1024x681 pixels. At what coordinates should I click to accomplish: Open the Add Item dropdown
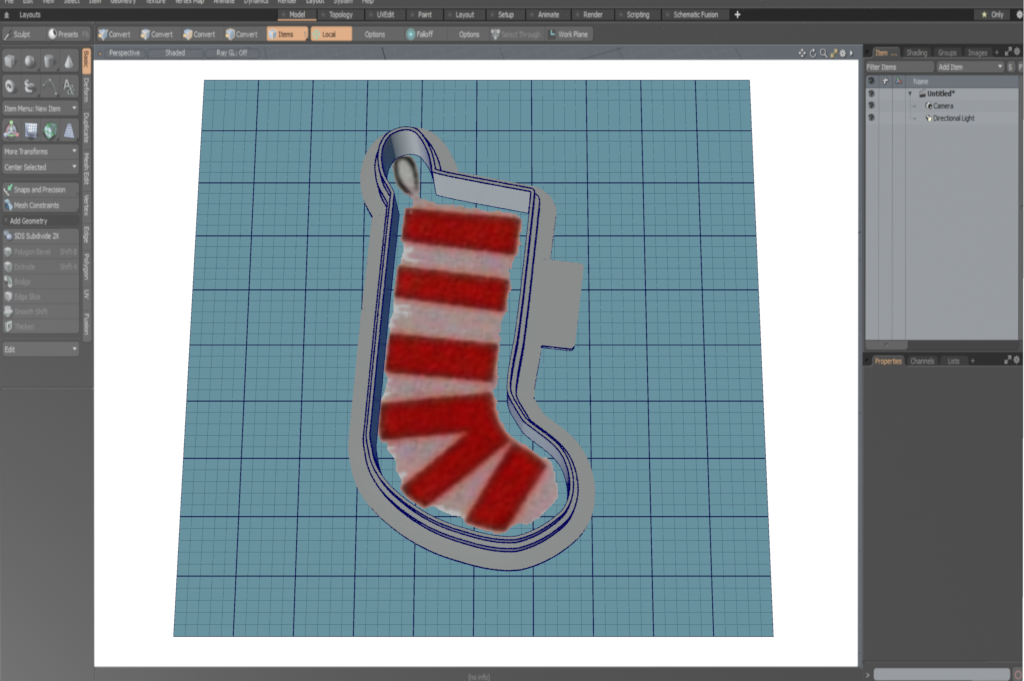[968, 66]
